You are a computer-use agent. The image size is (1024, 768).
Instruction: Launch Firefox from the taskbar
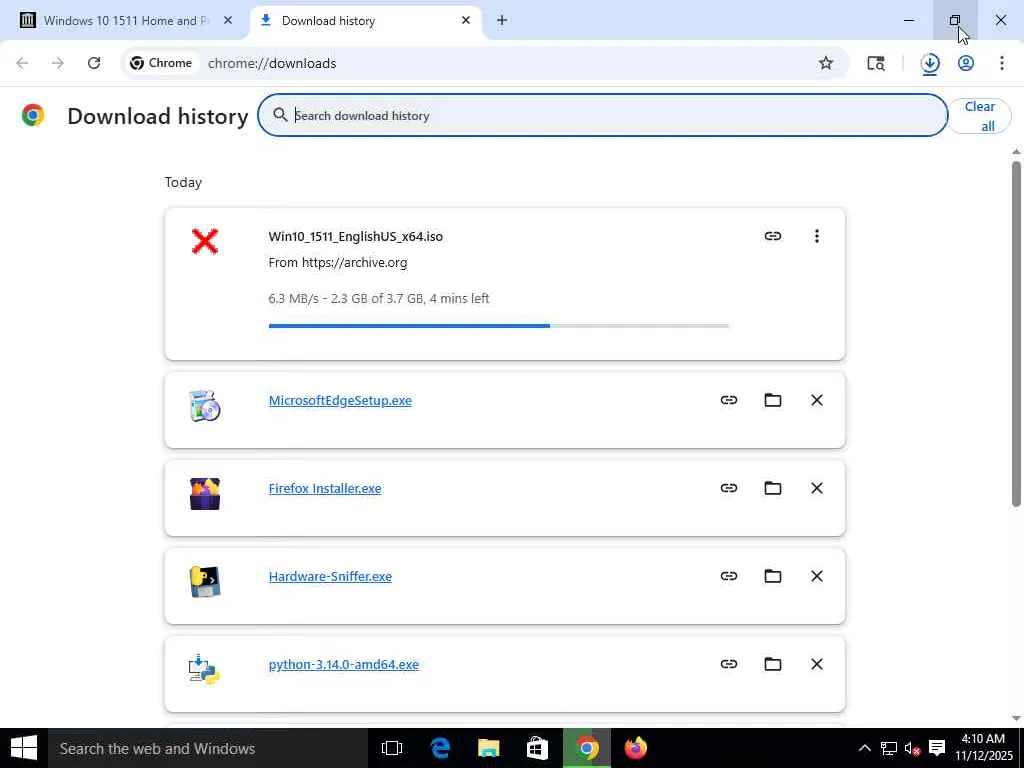635,748
